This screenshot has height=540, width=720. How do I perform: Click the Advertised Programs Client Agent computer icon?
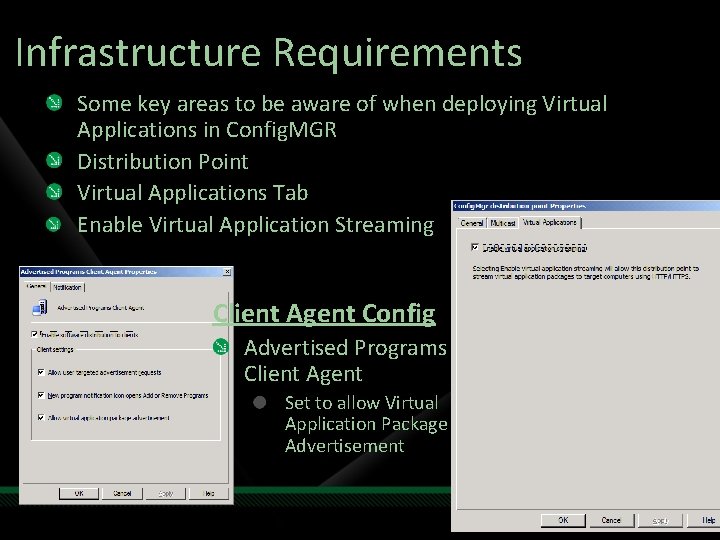[40, 308]
